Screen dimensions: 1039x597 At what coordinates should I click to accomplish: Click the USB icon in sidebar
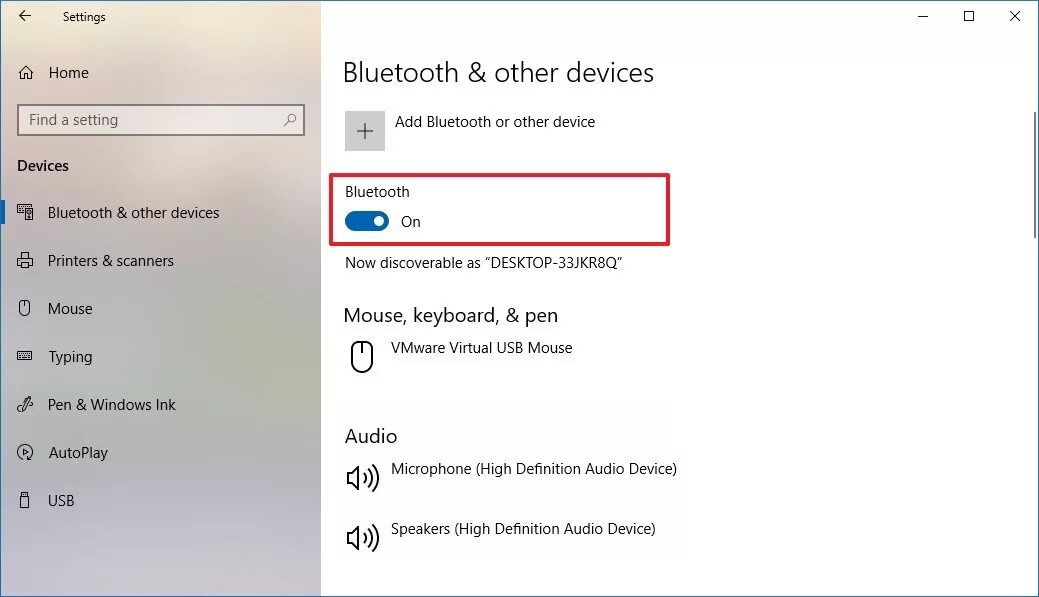(x=26, y=500)
